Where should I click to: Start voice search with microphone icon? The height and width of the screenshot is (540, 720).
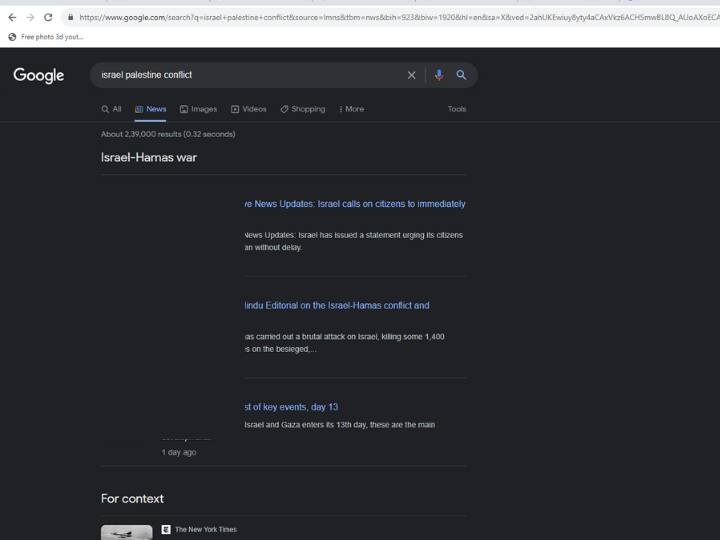pos(439,75)
